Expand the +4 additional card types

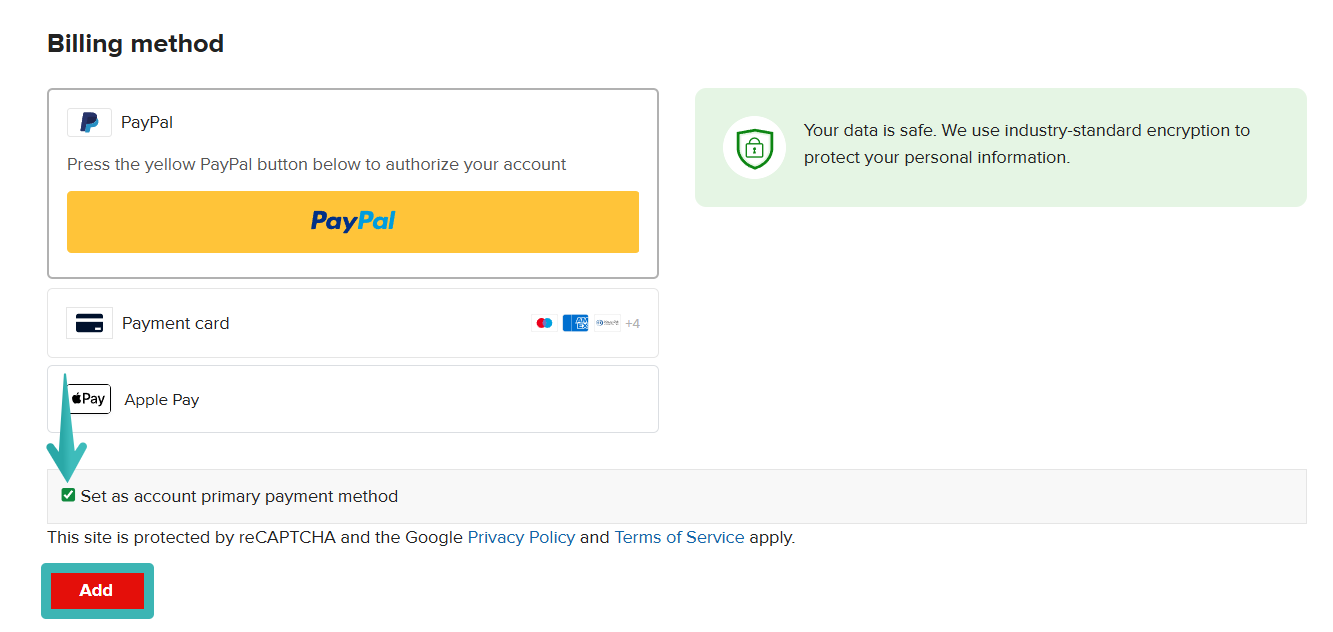[x=631, y=322]
